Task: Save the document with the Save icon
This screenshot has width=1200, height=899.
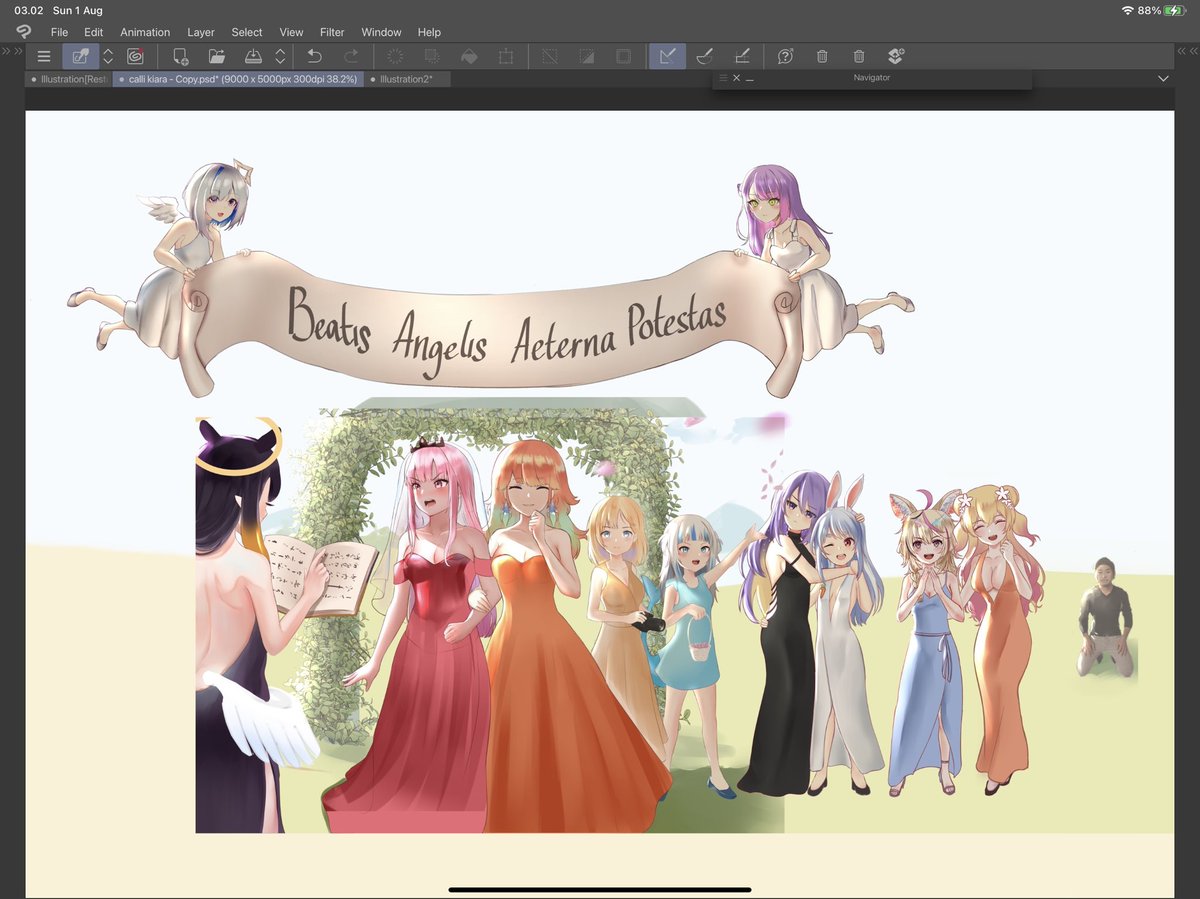Action: 254,57
